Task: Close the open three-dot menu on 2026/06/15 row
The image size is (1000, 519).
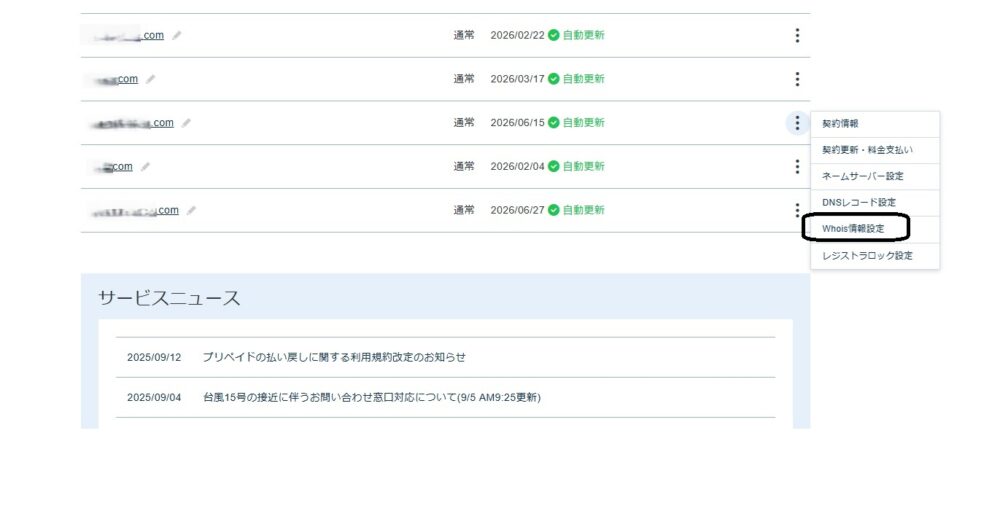Action: [x=797, y=123]
